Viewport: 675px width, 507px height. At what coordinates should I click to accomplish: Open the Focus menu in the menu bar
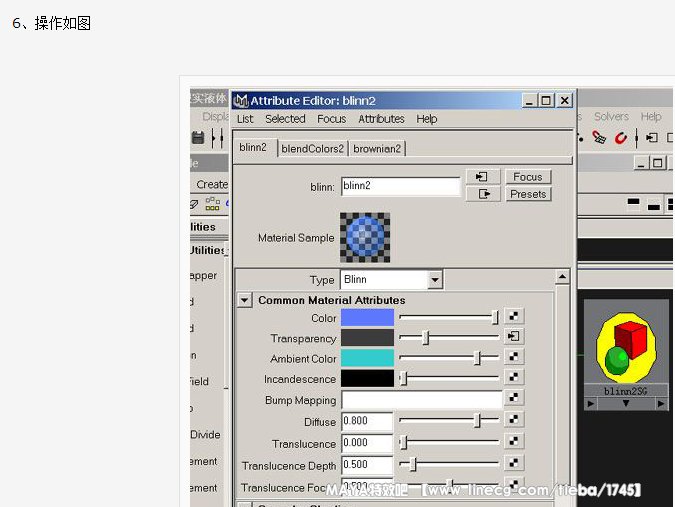331,119
